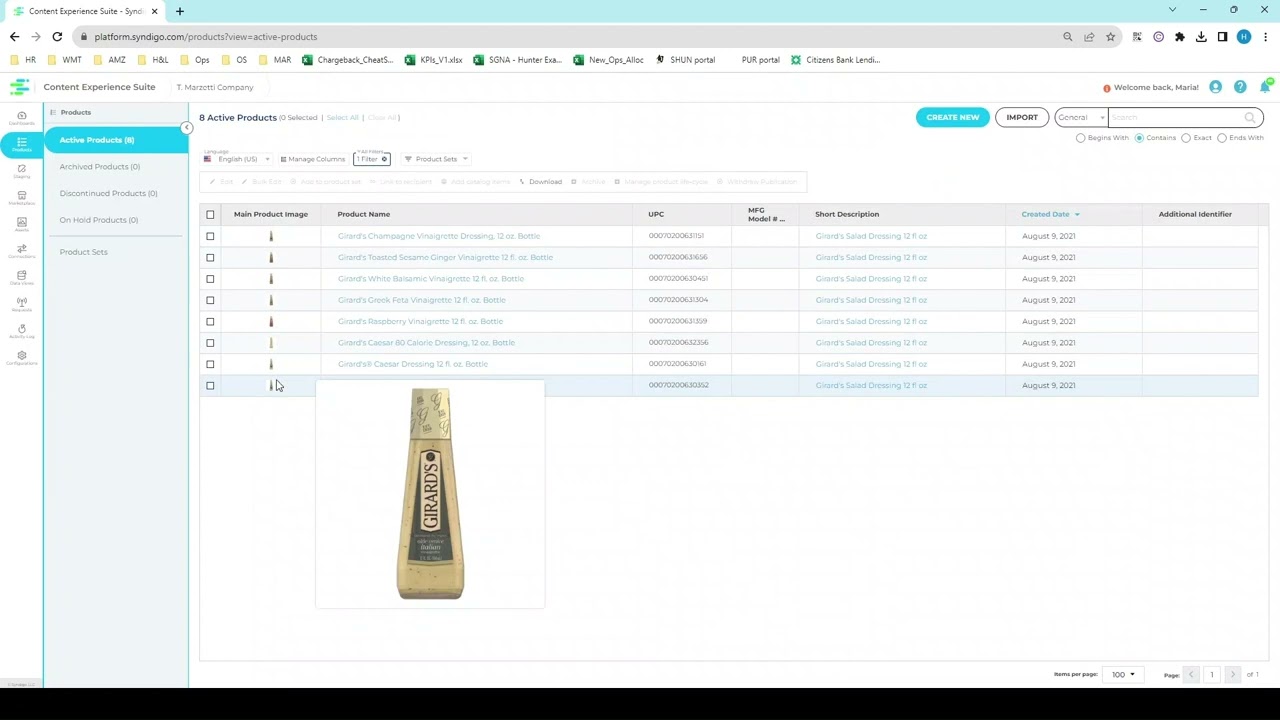The image size is (1280, 720).
Task: Check the White Balsamic Vinaigrette row
Action: (210, 279)
